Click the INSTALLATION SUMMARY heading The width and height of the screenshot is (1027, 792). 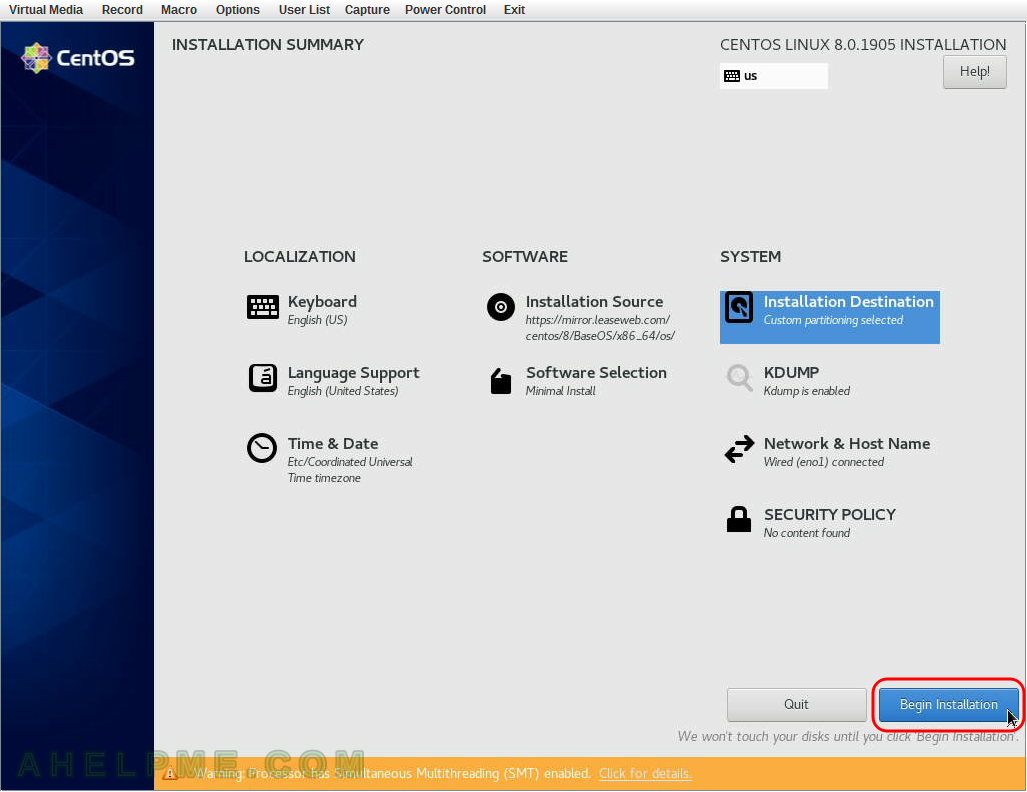[x=268, y=45]
